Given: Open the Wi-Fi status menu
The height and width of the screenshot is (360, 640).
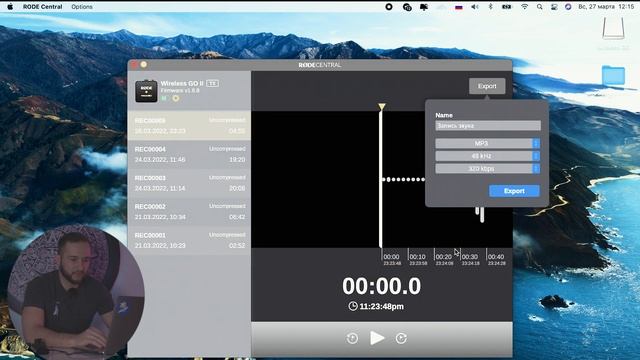Looking at the screenshot, I should [524, 7].
